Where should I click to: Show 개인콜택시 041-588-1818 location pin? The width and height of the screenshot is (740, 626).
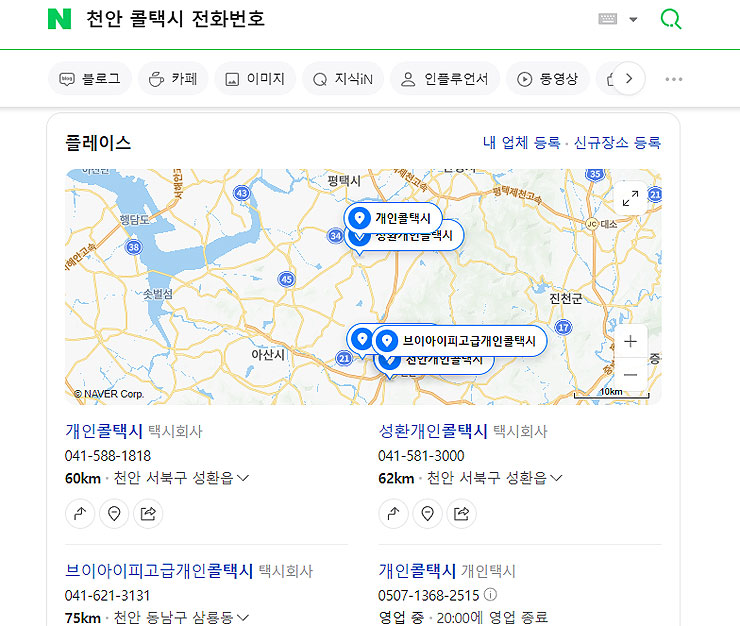click(x=114, y=513)
